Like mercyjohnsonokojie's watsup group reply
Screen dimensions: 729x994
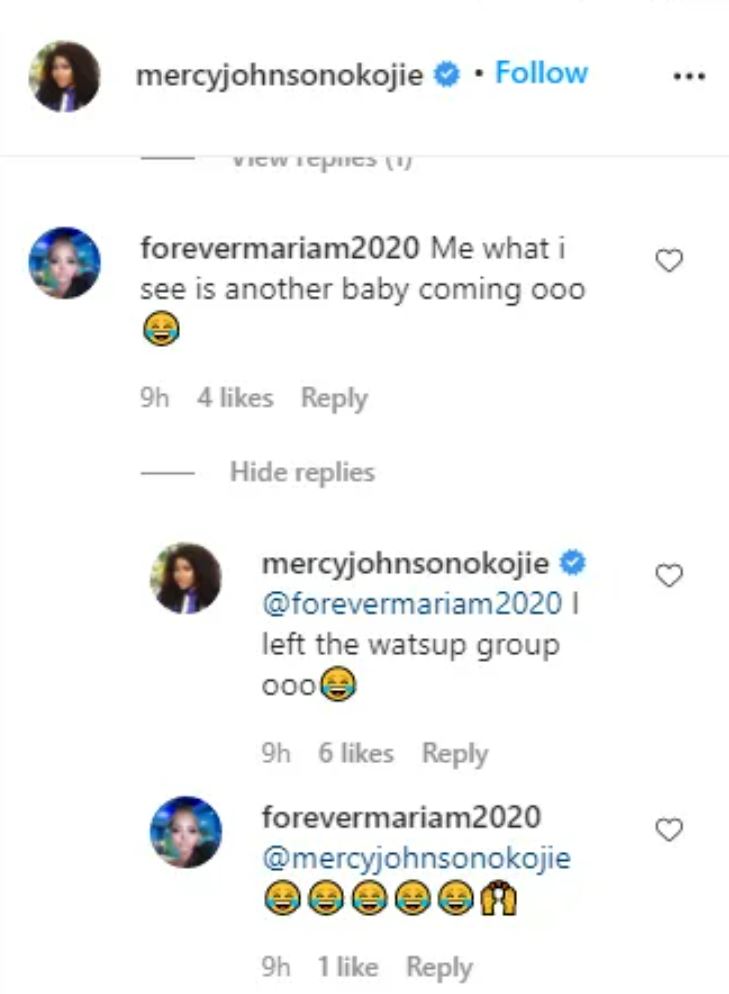pos(668,575)
